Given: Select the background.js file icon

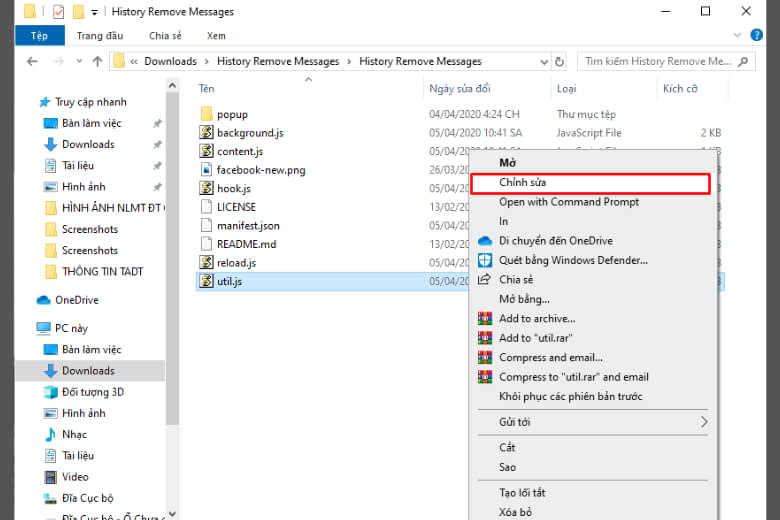Looking at the screenshot, I should (207, 132).
